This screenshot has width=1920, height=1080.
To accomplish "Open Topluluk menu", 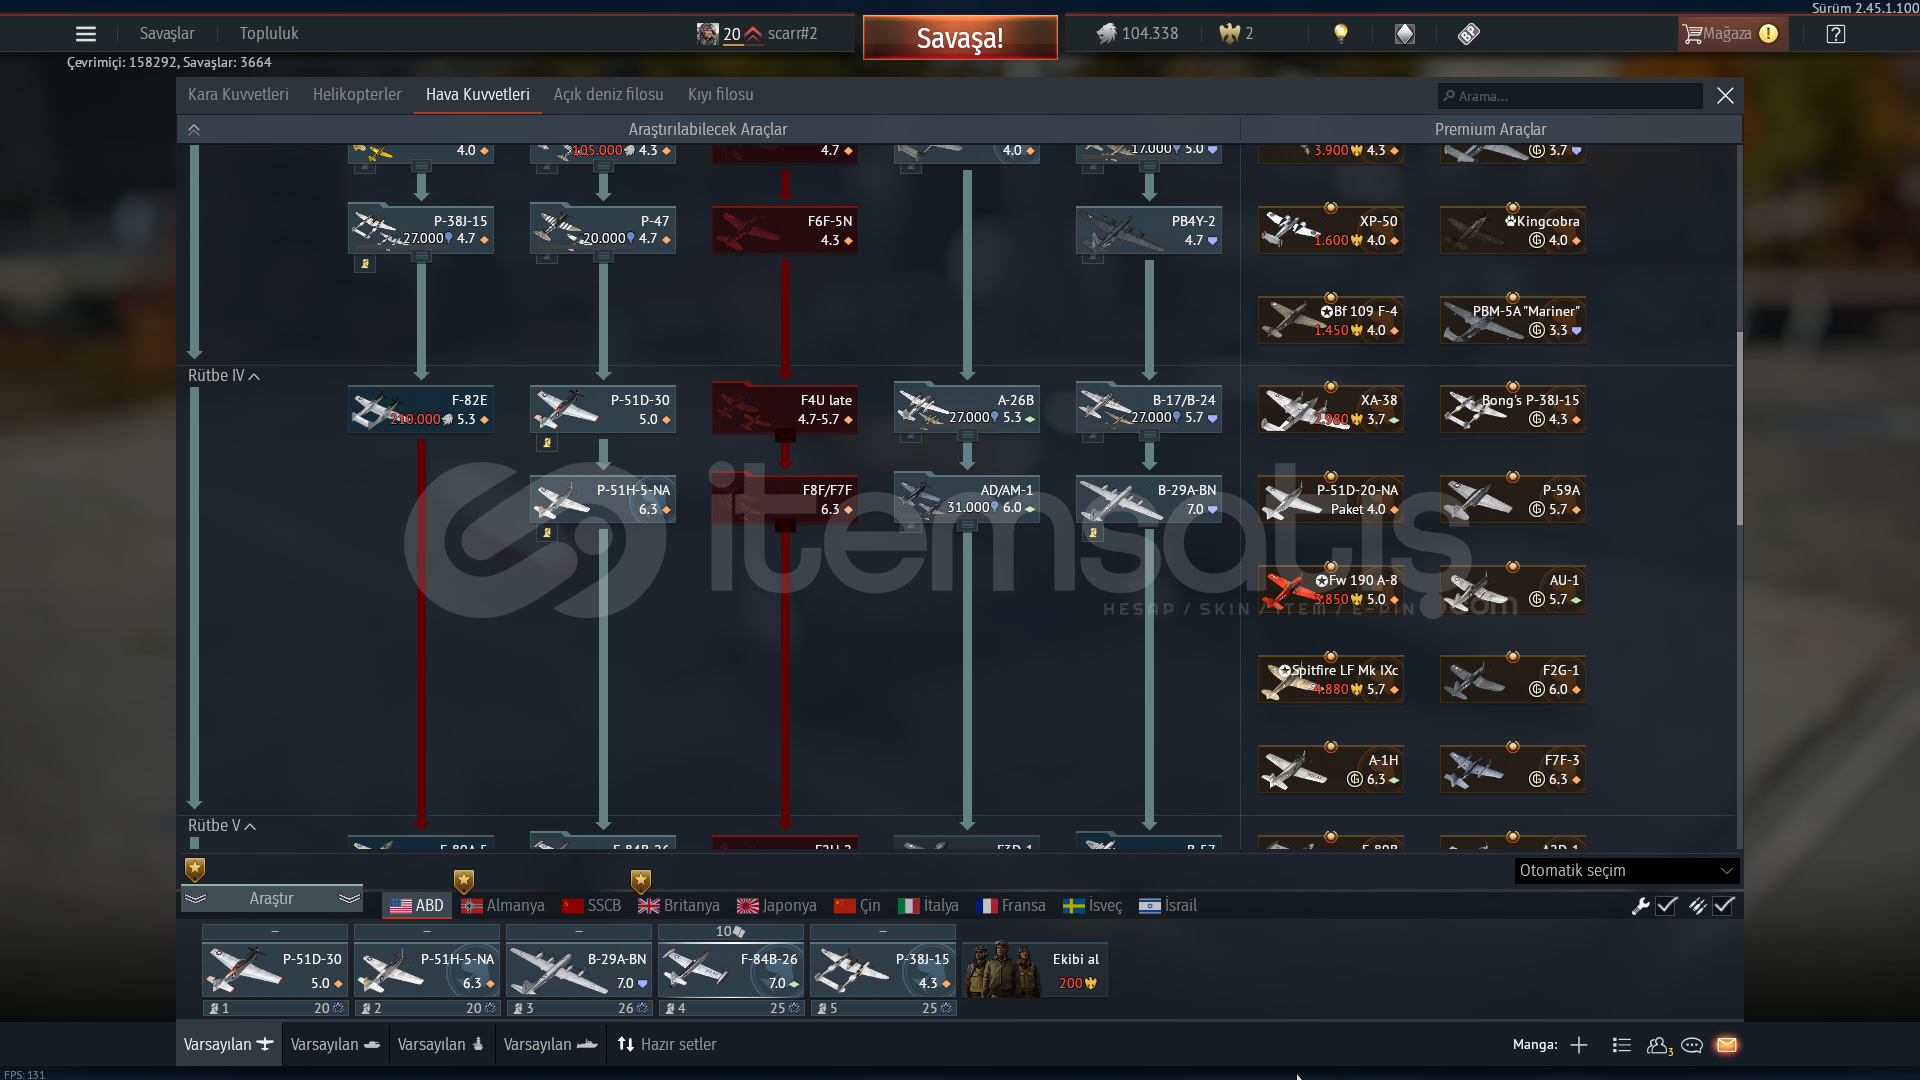I will coord(269,34).
